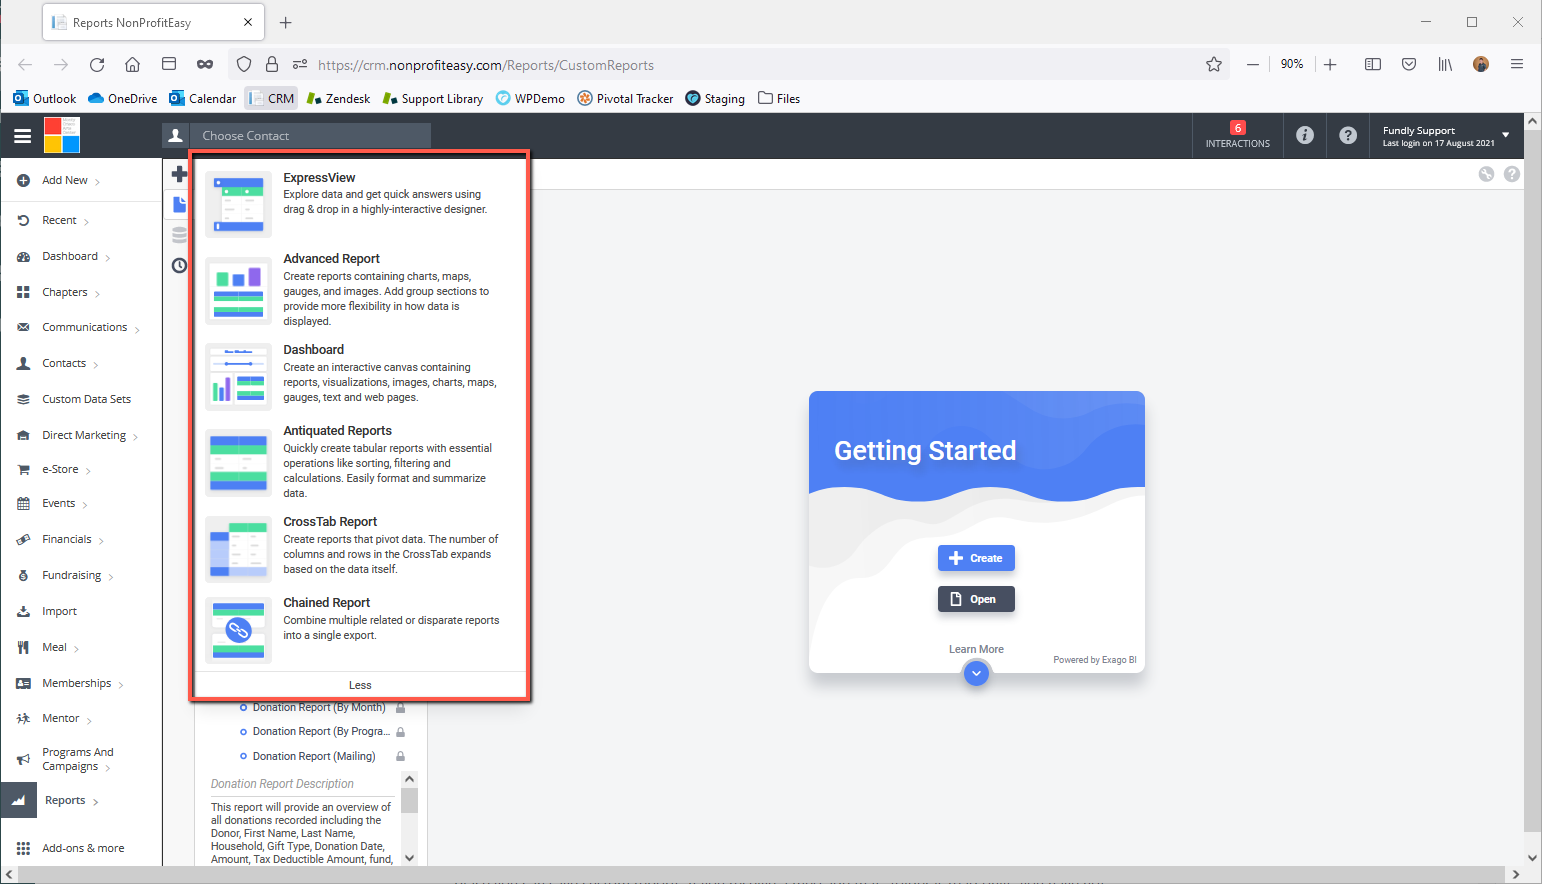Image resolution: width=1542 pixels, height=884 pixels.
Task: Expand the Contacts sidebar menu
Action: coord(64,364)
